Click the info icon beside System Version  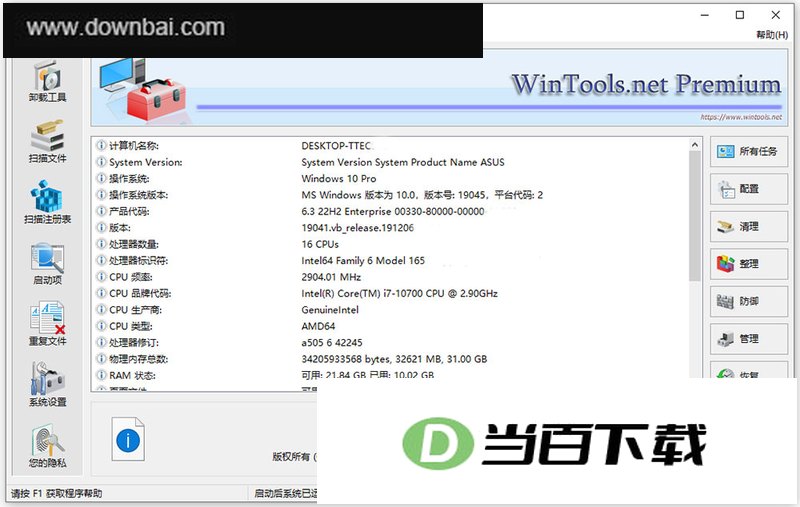tap(102, 162)
